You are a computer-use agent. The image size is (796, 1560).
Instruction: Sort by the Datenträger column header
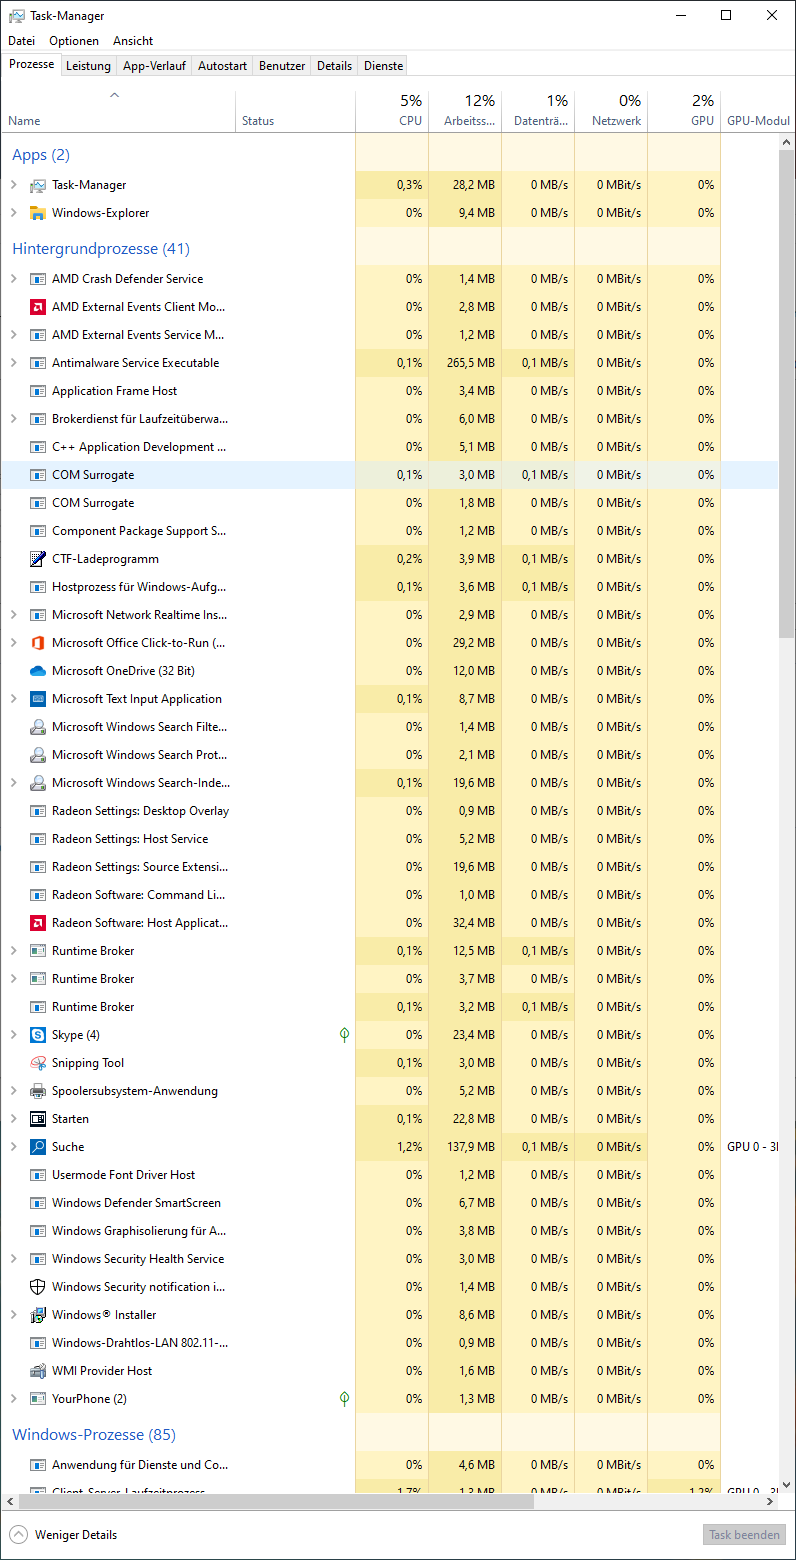tap(538, 111)
